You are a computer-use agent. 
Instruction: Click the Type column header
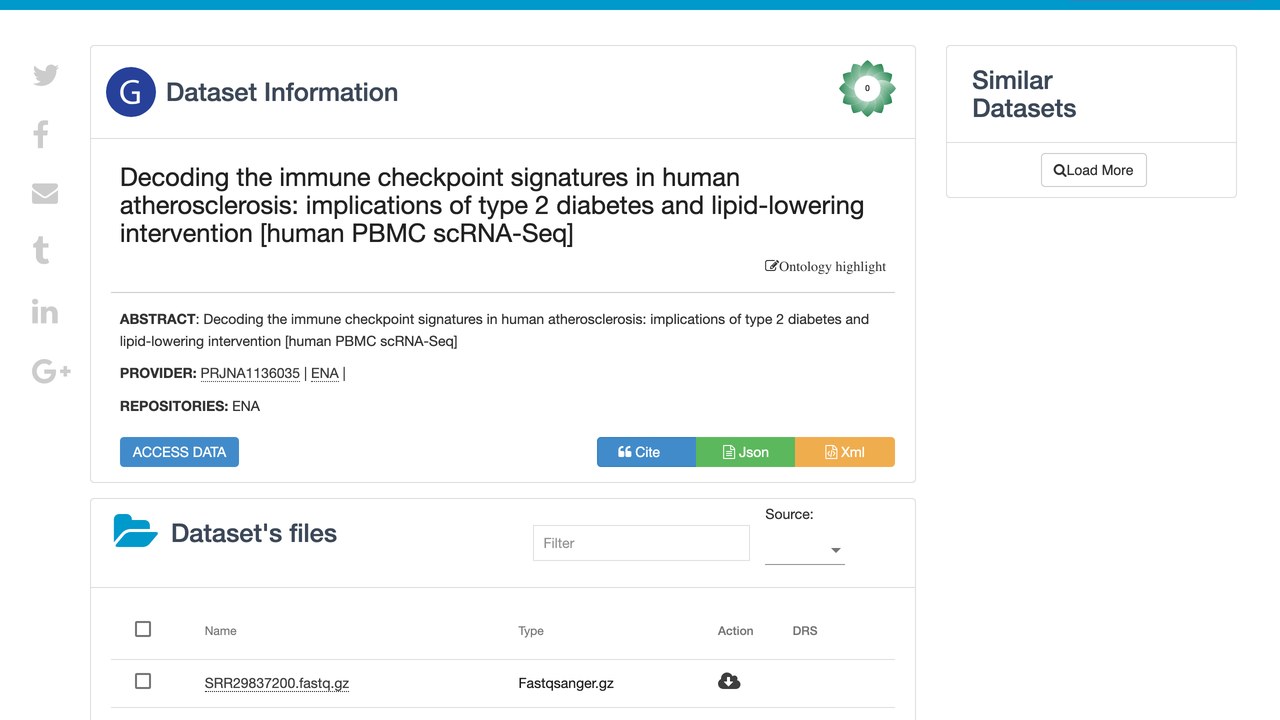point(531,631)
